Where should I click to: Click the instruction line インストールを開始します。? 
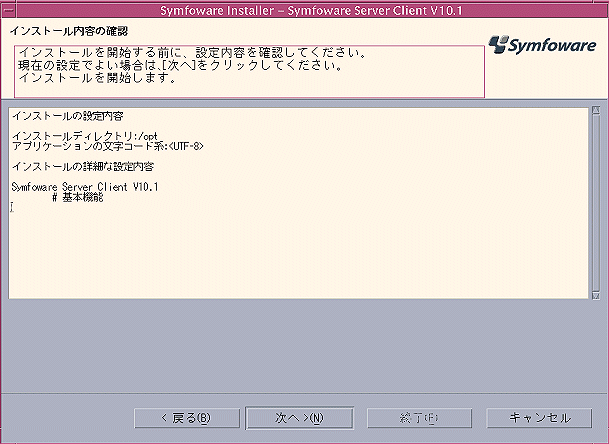[x=97, y=78]
